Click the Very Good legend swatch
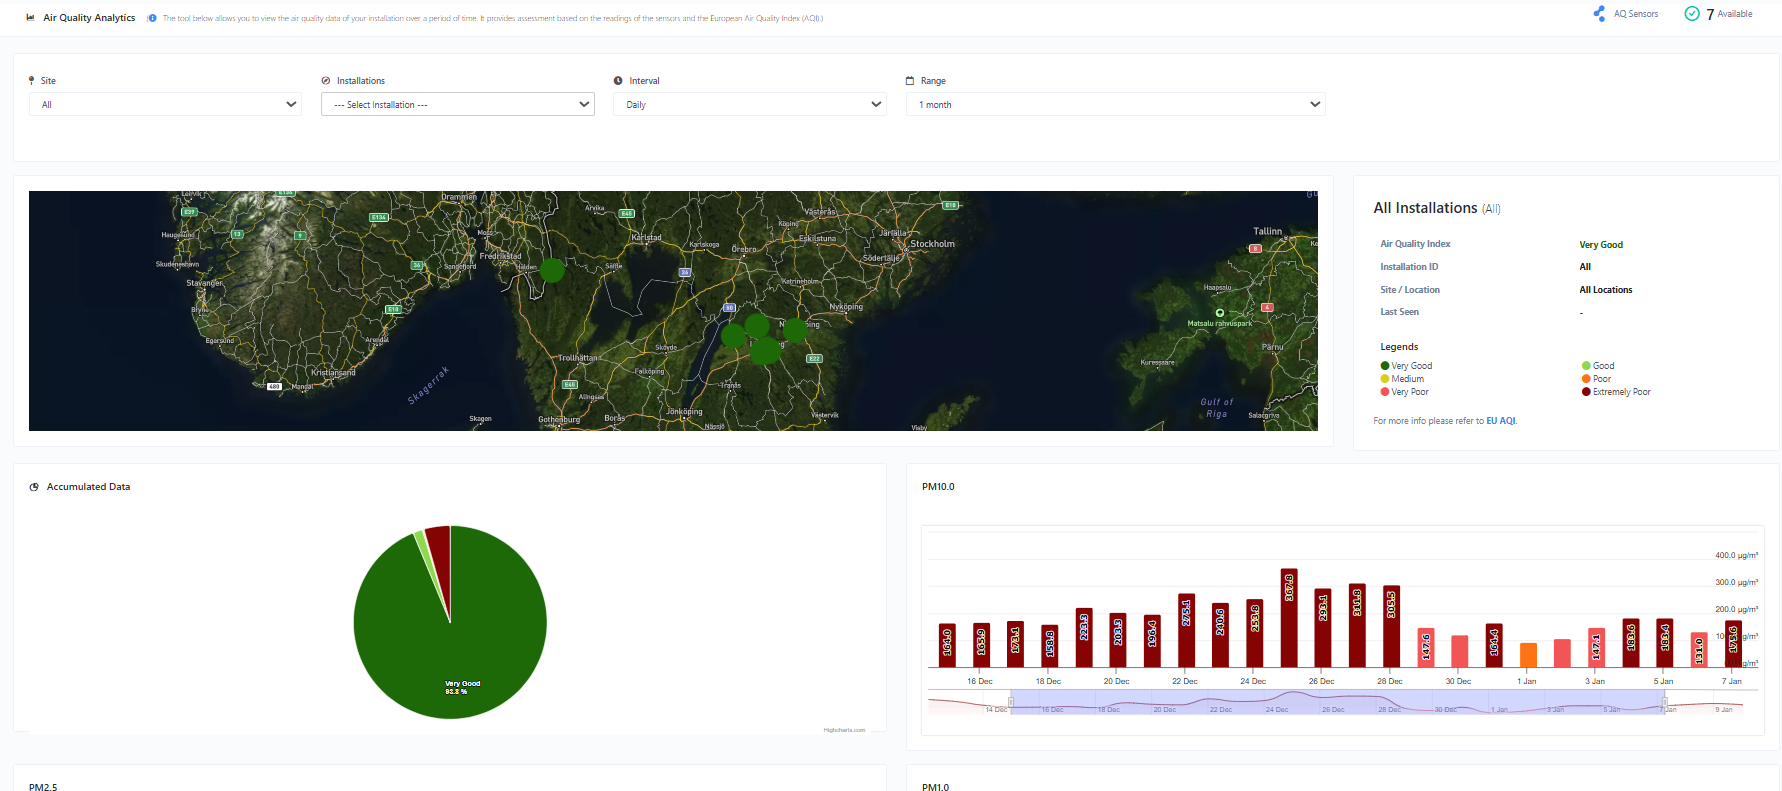 (x=1385, y=366)
